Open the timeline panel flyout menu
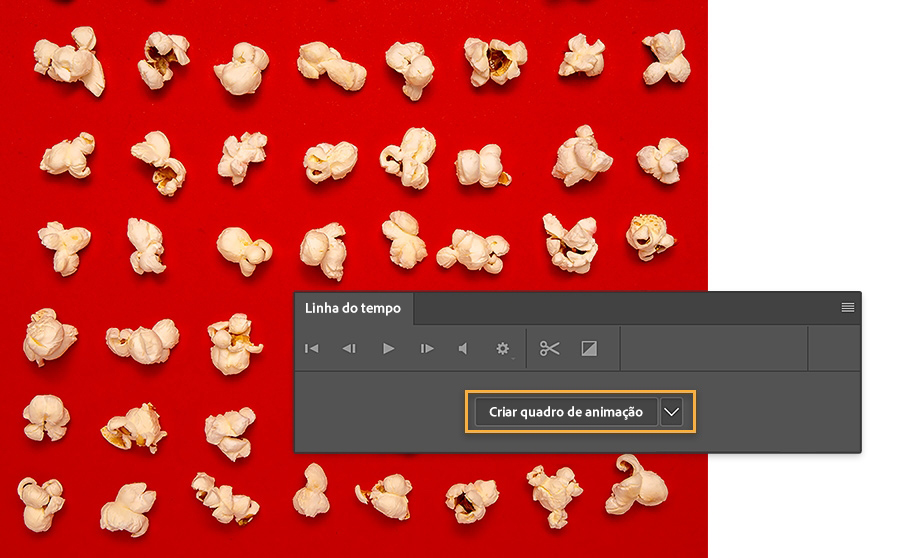 pyautogui.click(x=848, y=308)
